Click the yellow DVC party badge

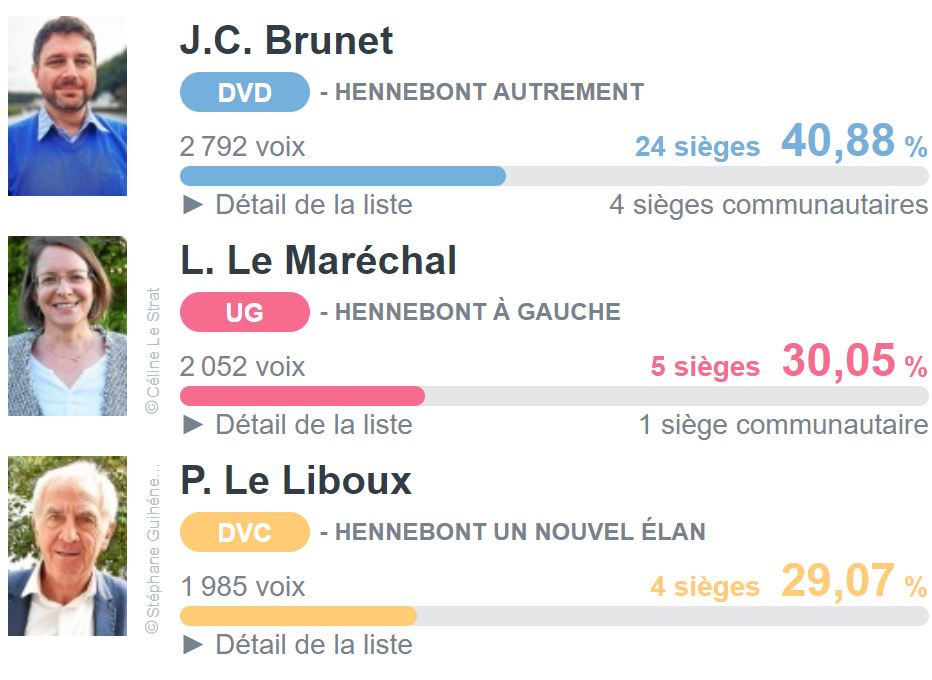[245, 533]
